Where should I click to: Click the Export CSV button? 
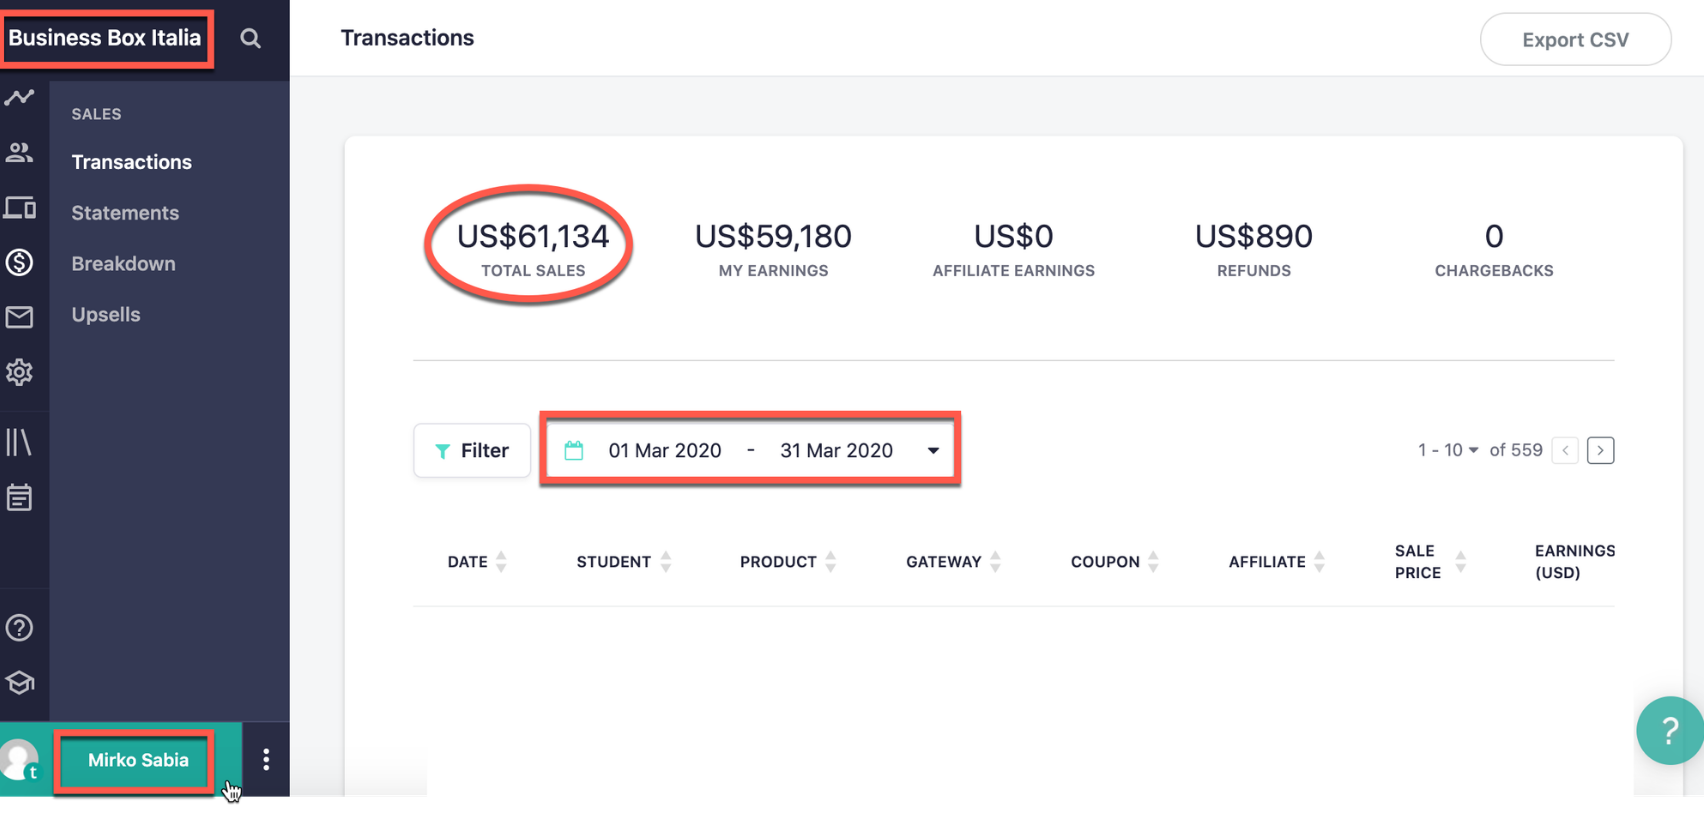(x=1575, y=39)
